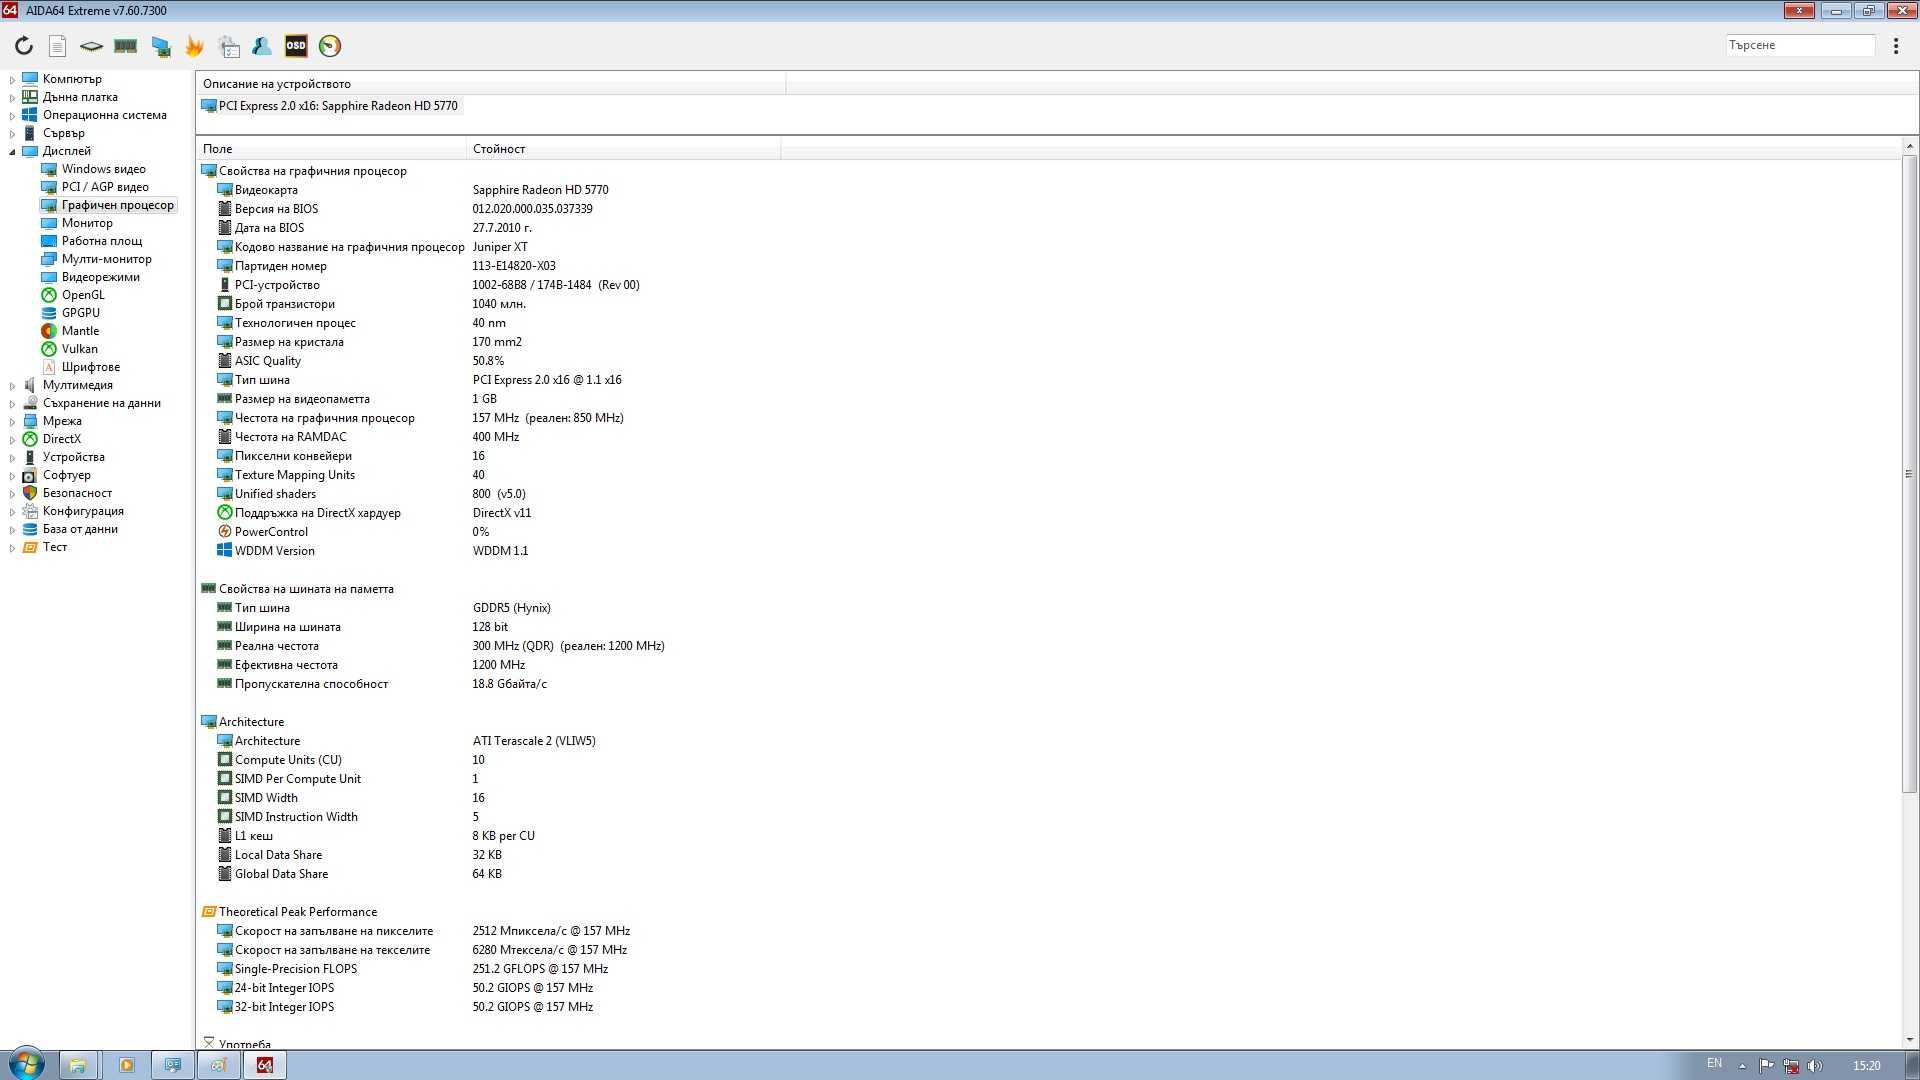1920x1080 pixels.
Task: Select Windows видео in tree
Action: coord(103,169)
